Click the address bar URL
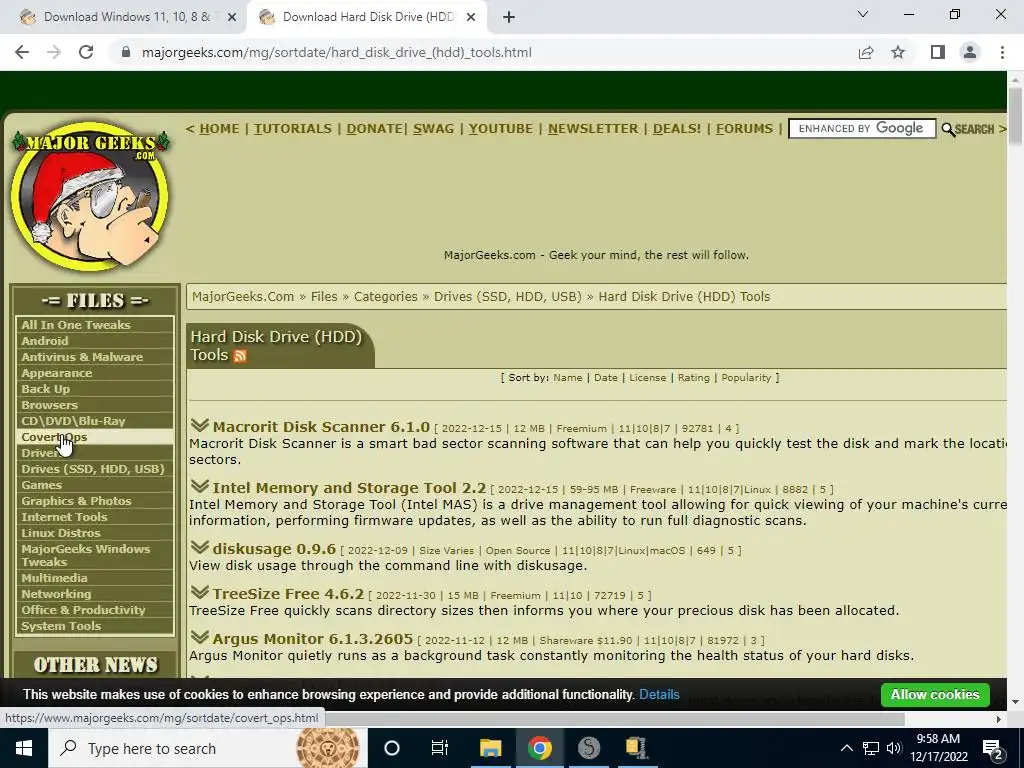 pyautogui.click(x=336, y=52)
